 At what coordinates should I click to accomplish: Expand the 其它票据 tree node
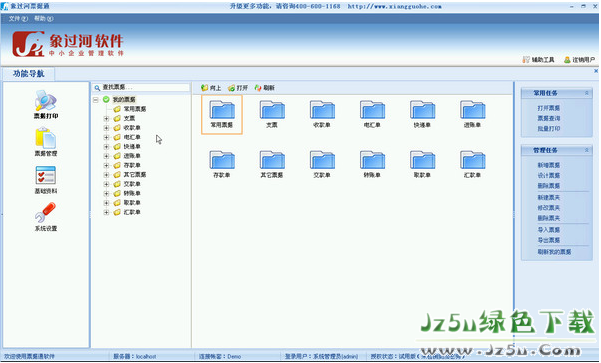[106, 175]
